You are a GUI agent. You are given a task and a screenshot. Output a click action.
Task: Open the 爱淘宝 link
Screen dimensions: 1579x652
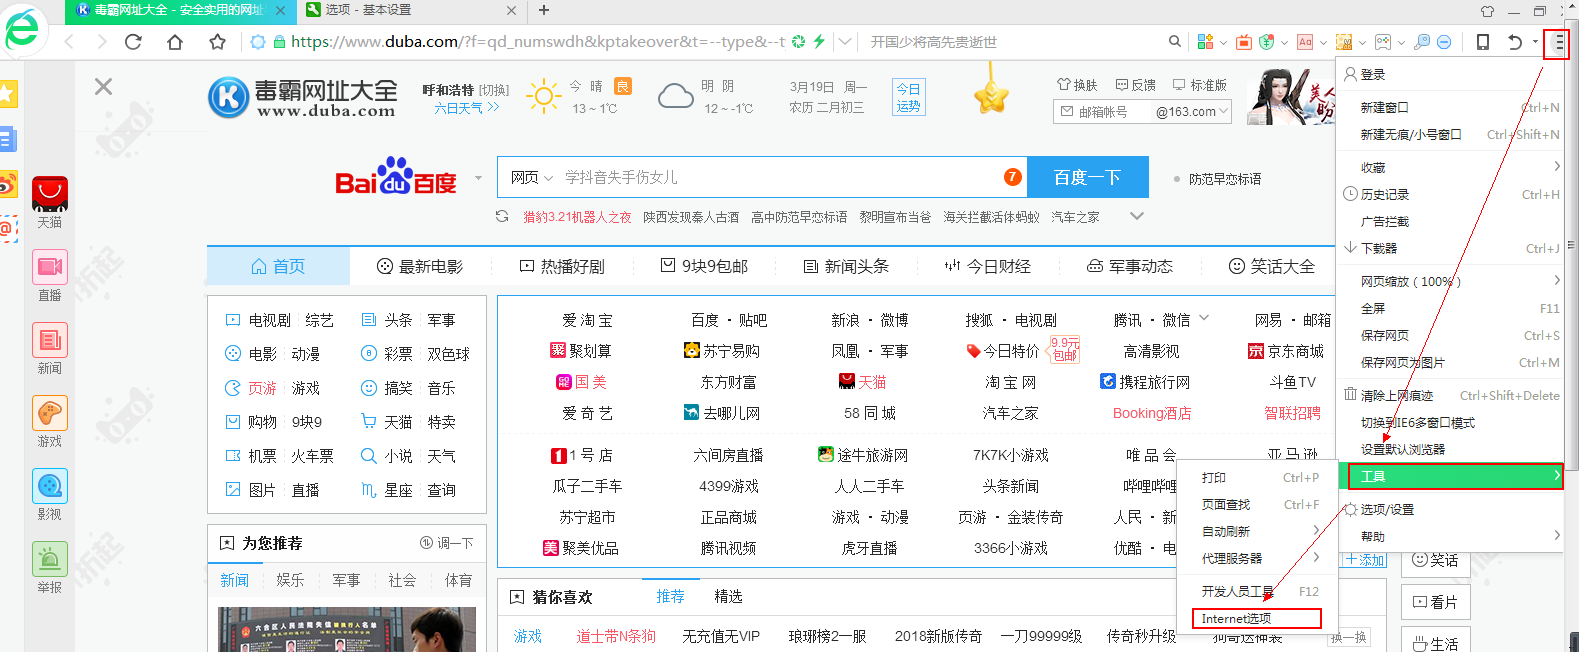click(x=587, y=320)
